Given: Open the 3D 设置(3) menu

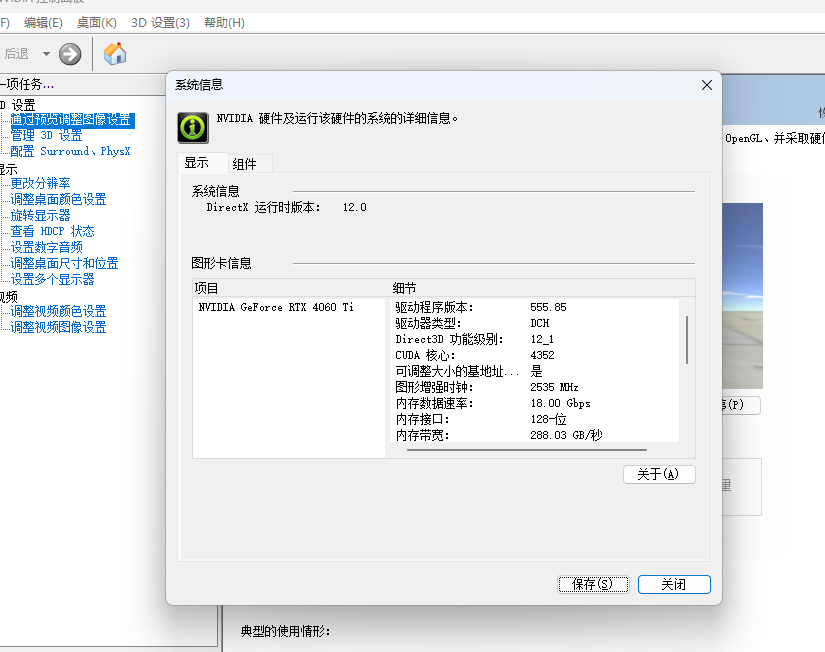Looking at the screenshot, I should [x=160, y=23].
